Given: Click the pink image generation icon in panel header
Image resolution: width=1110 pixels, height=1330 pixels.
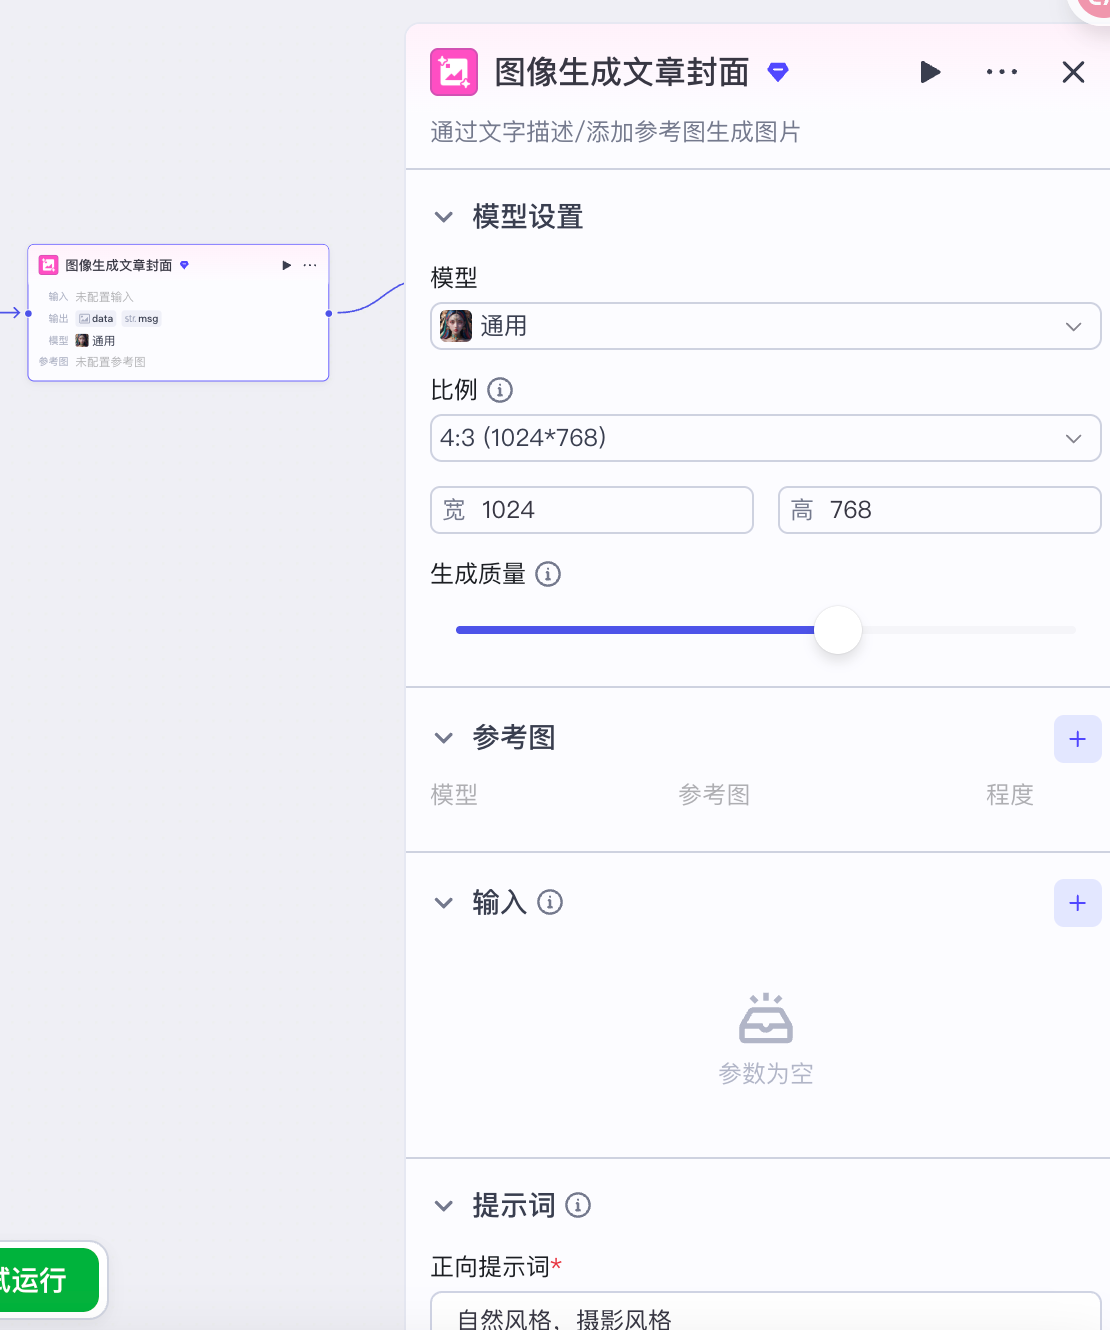Looking at the screenshot, I should pos(454,72).
